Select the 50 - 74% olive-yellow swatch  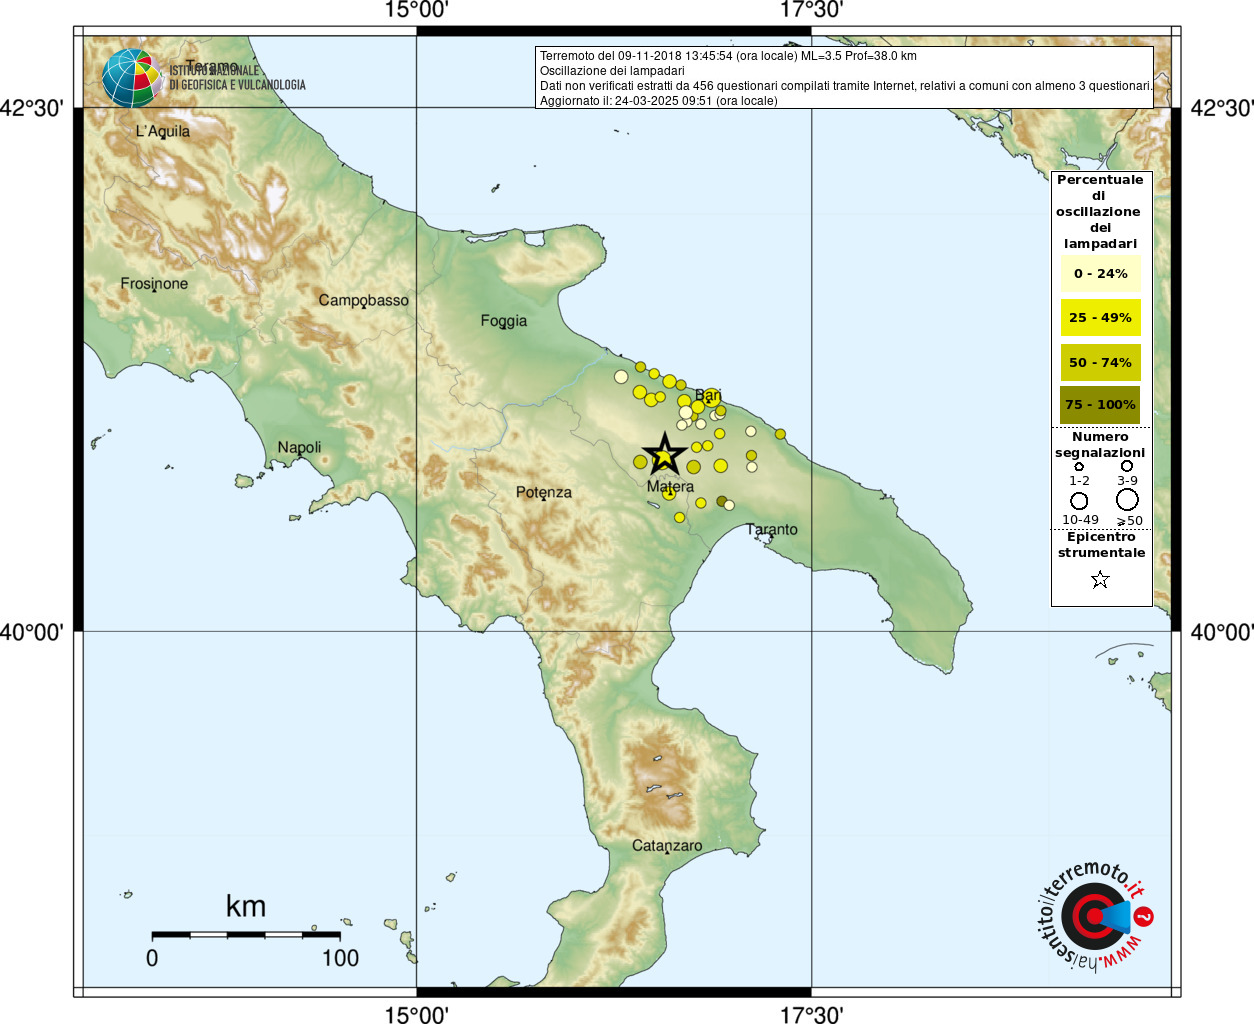(x=1100, y=362)
